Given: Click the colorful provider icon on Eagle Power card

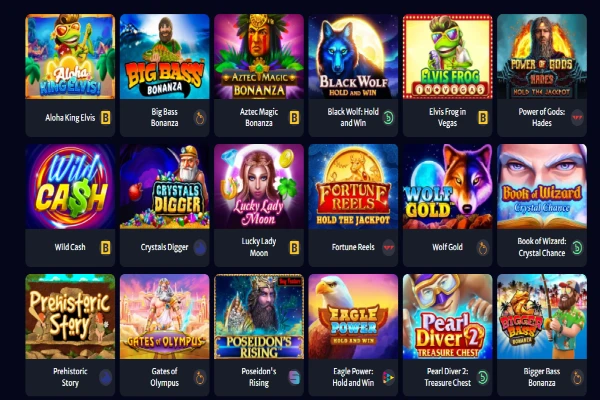Looking at the screenshot, I should 388,377.
